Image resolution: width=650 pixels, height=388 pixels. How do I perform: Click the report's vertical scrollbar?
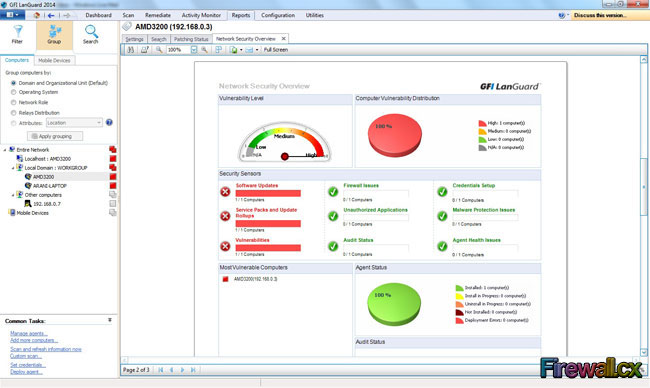pyautogui.click(x=644, y=206)
